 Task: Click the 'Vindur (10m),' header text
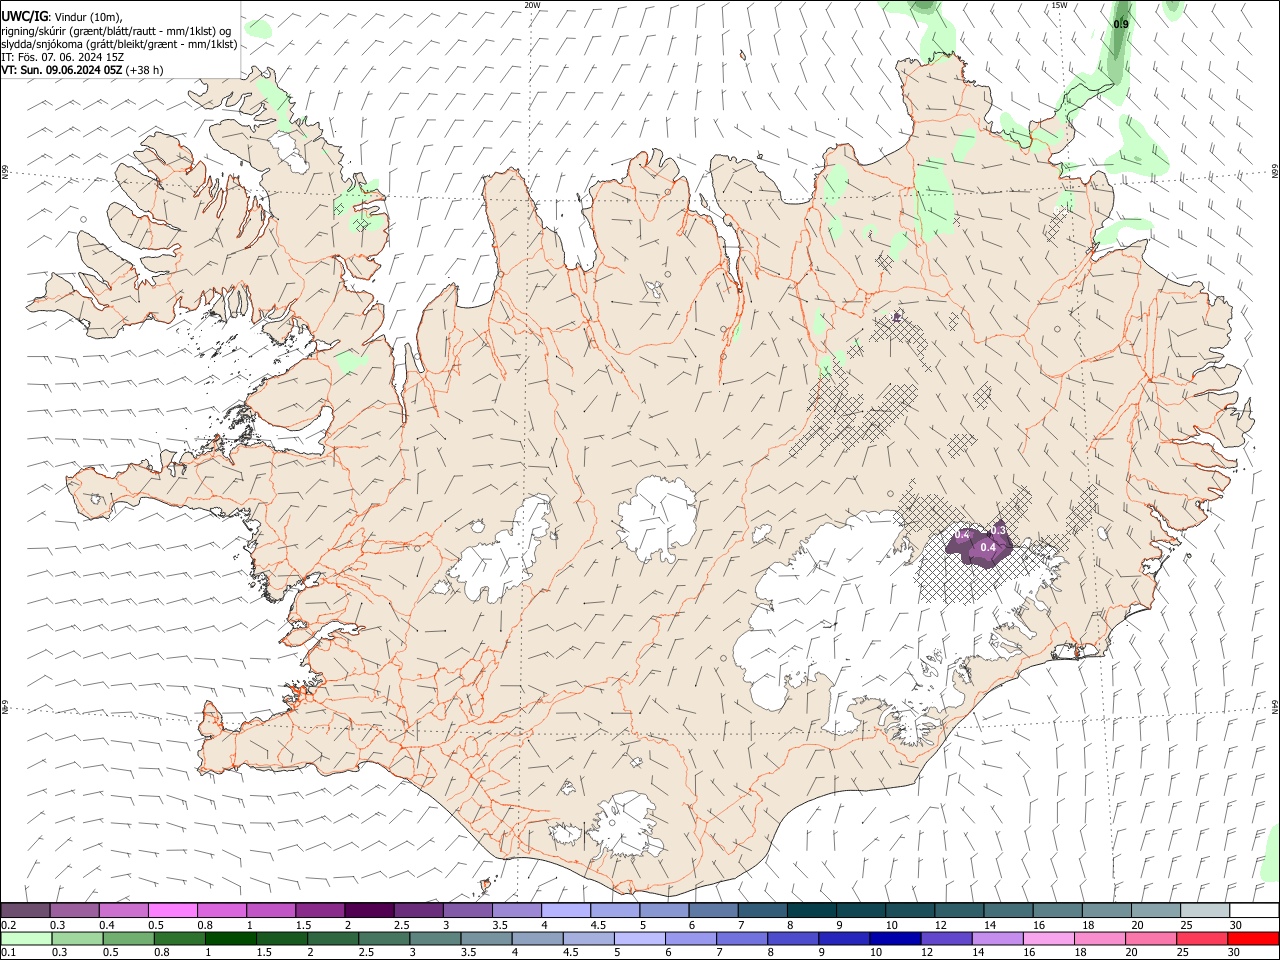[88, 17]
